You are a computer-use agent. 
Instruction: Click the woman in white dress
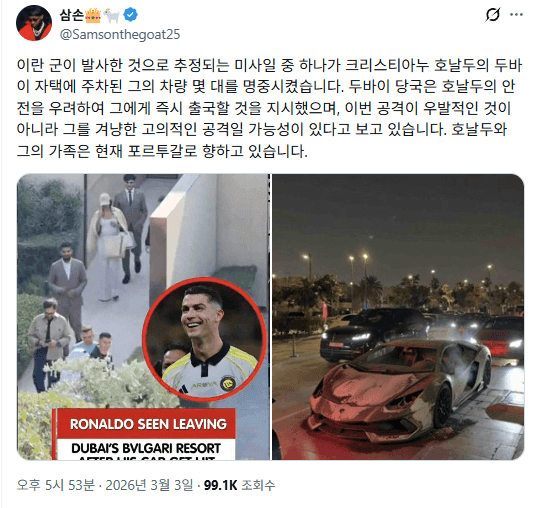111,247
